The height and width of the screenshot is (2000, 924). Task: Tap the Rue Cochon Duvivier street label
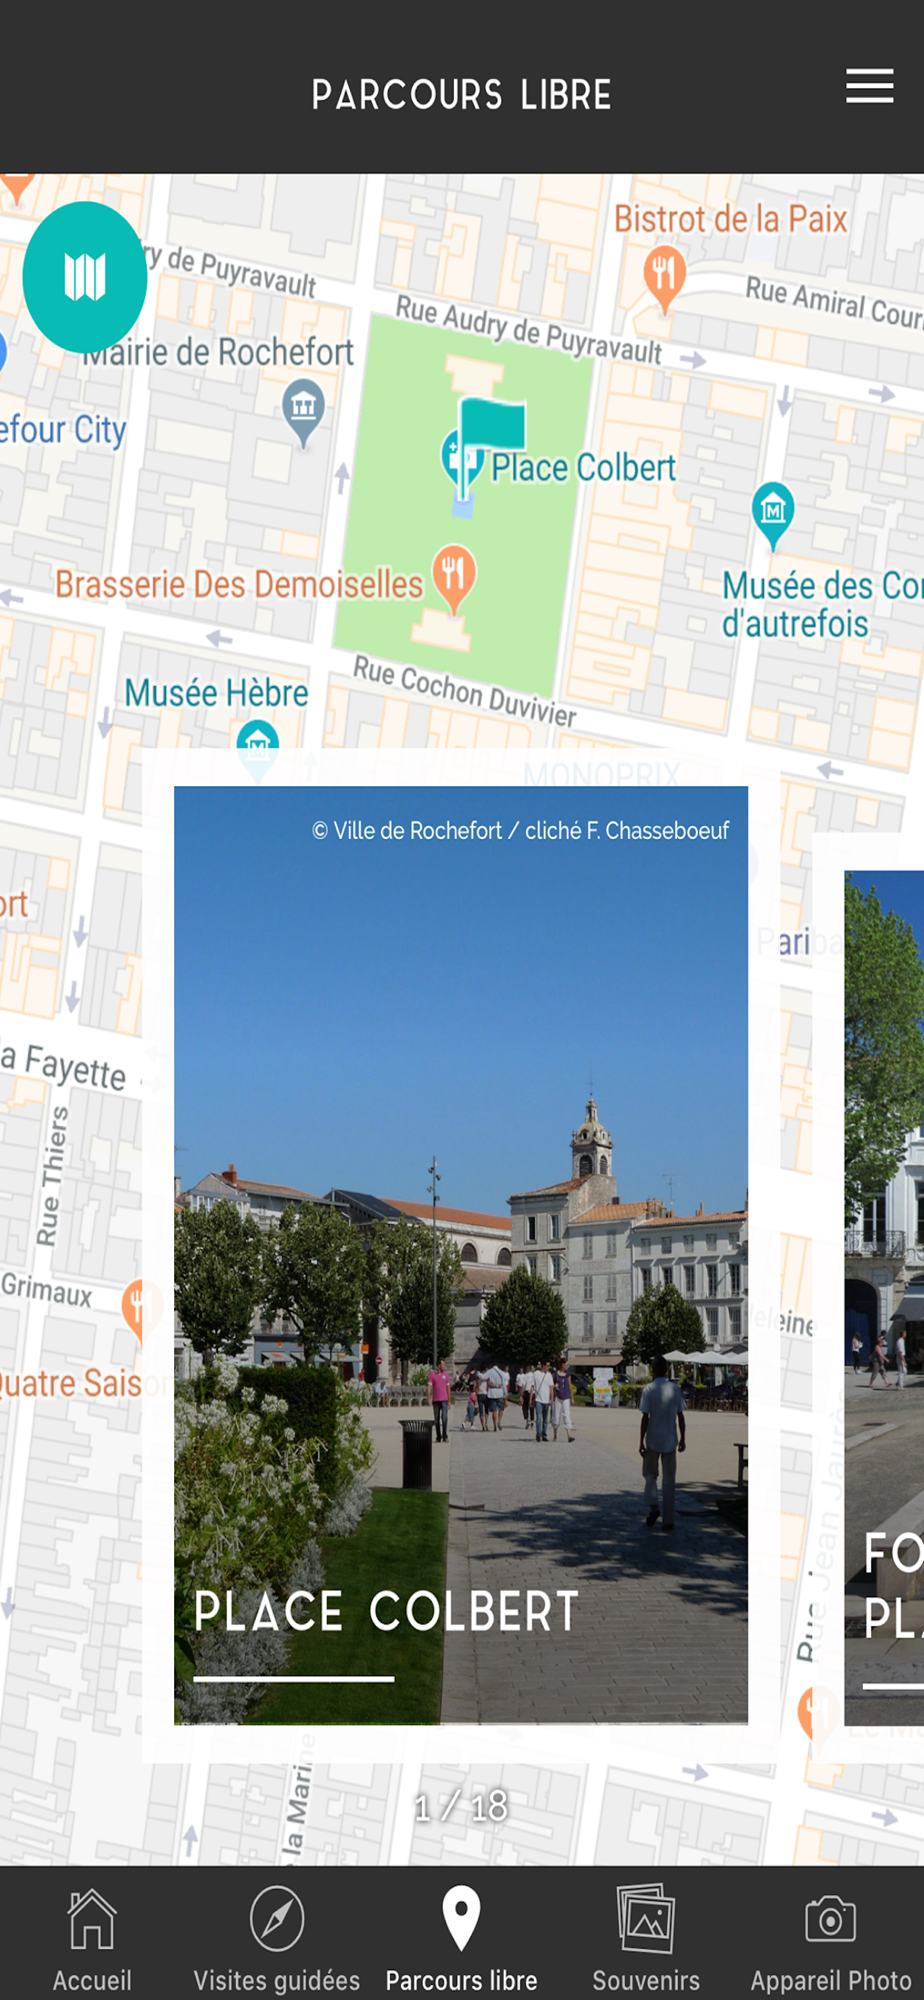(465, 691)
